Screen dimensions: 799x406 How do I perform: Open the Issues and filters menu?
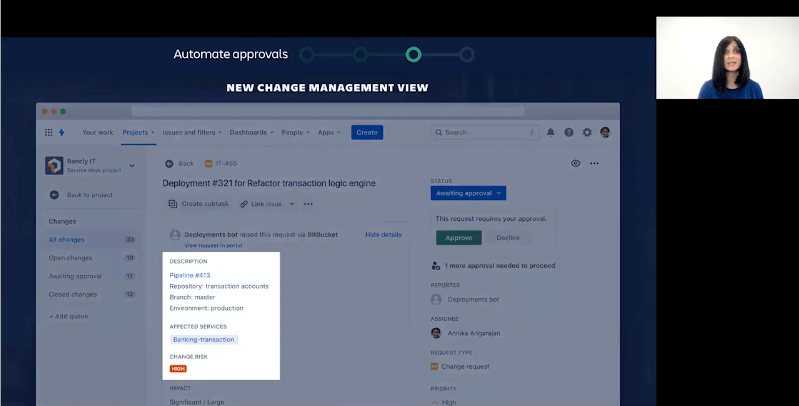[192, 132]
